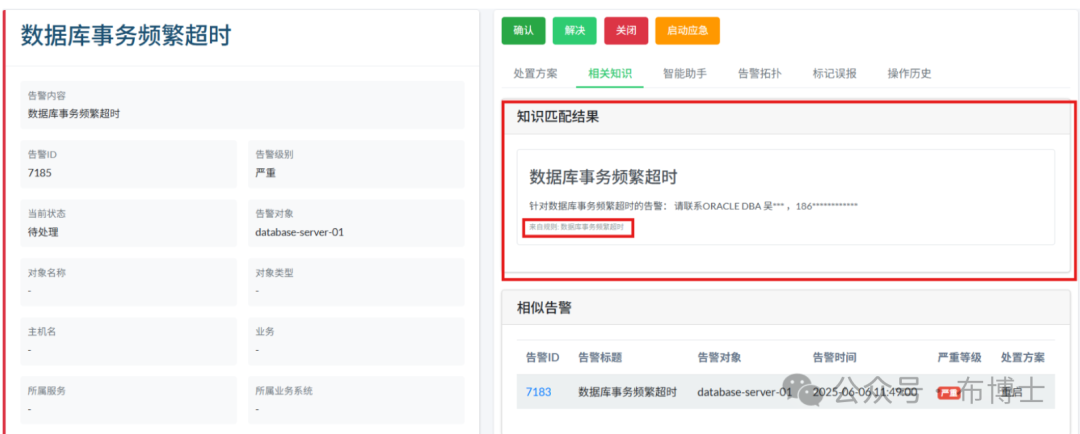Viewport: 1080px width, 434px height.
Task: Click the page title 数据库事务频繁超时
Action: pyautogui.click(x=125, y=34)
